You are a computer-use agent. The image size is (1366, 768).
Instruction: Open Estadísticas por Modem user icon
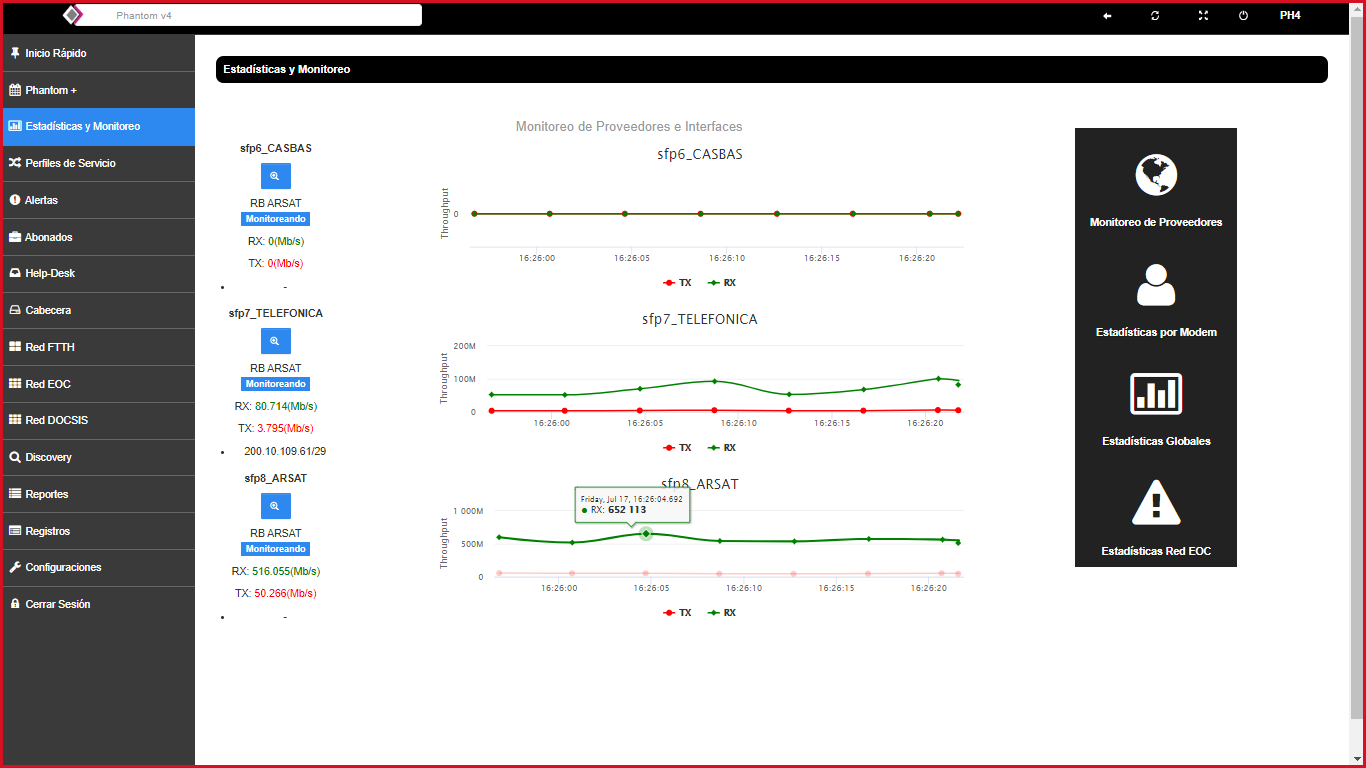(1156, 285)
